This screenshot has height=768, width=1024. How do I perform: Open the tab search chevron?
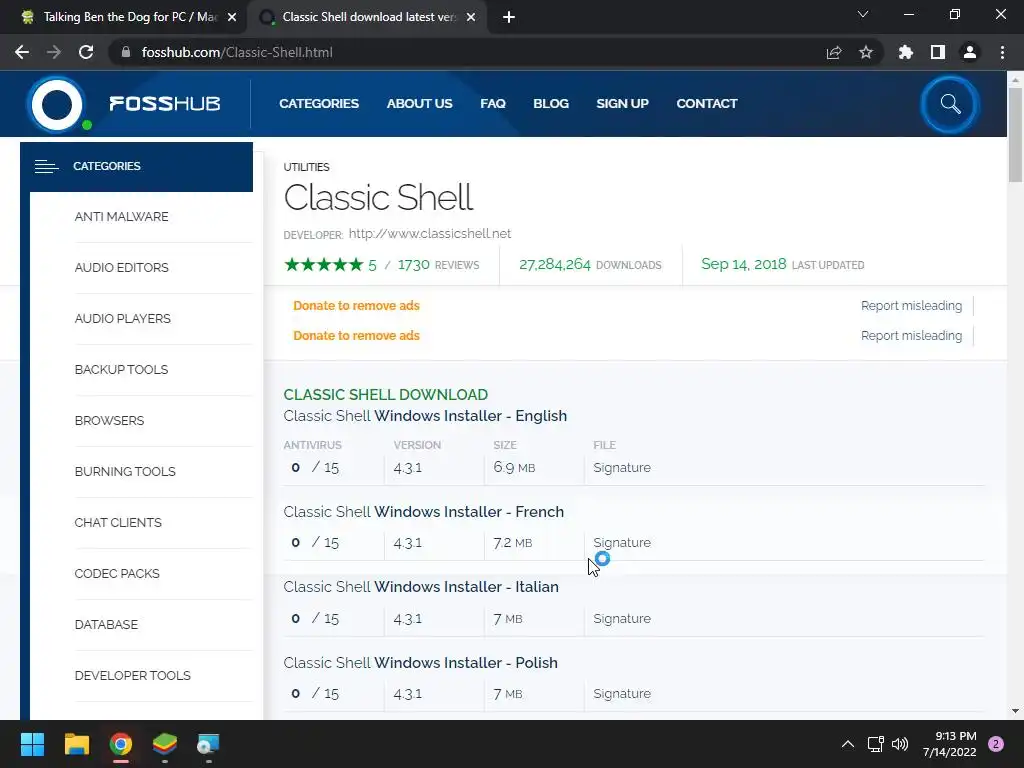[863, 14]
